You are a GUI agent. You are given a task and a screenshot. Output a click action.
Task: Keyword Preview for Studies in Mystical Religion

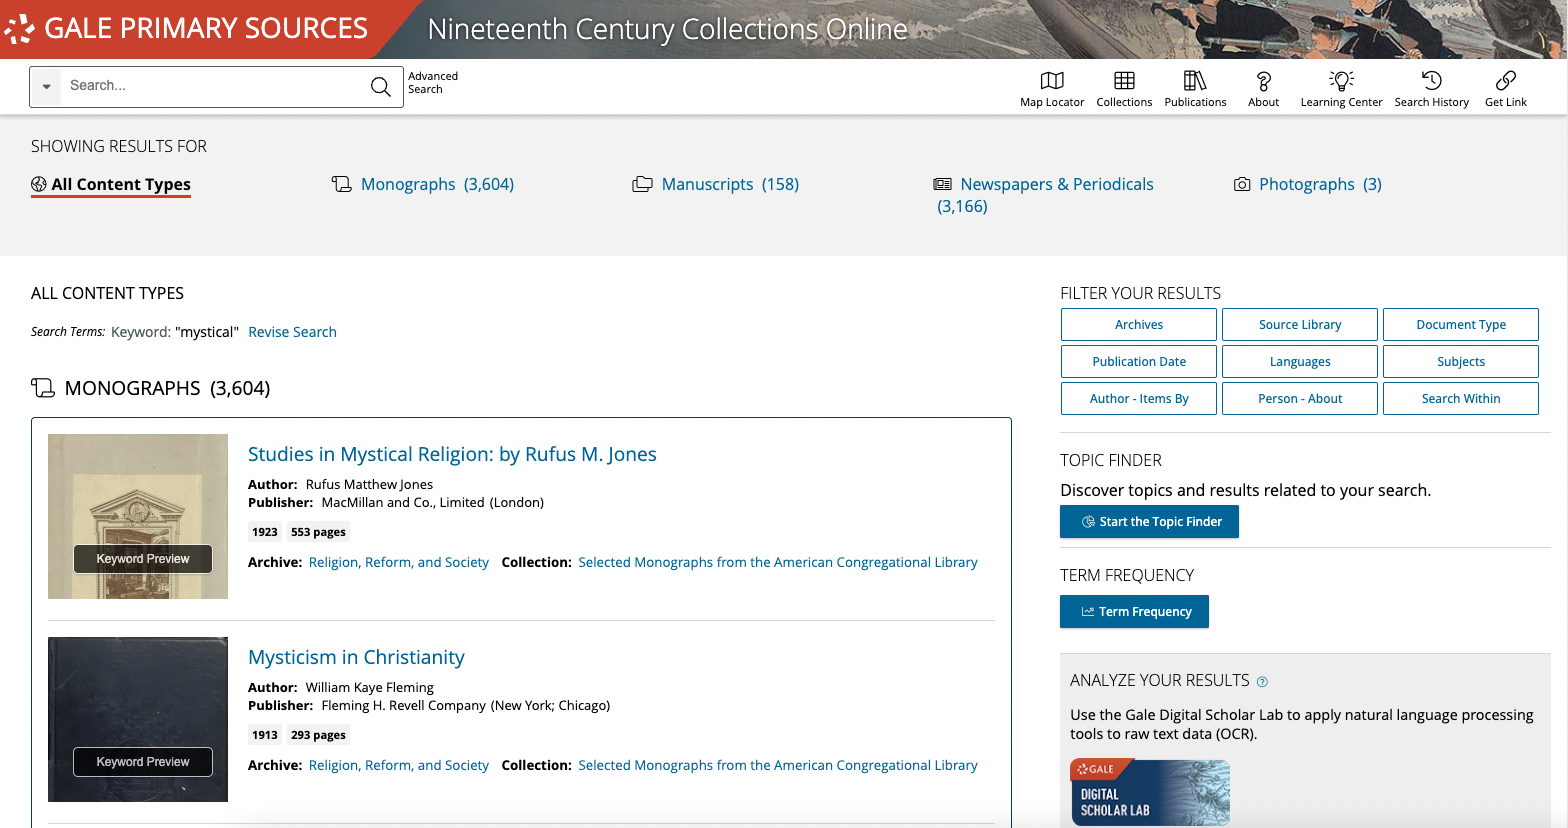pos(143,559)
